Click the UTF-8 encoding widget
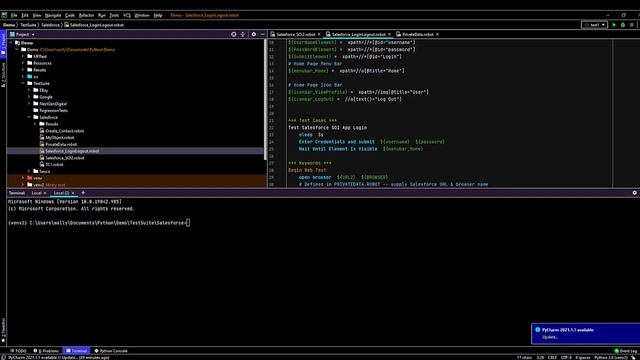This screenshot has width=640, height=360. point(566,358)
